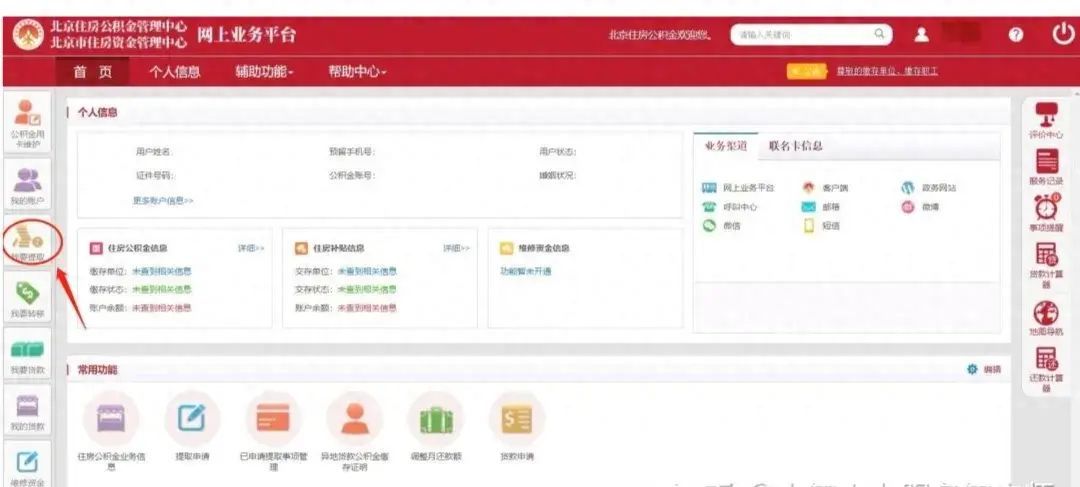This screenshot has width=1080, height=487.
Task: Click the power logout icon
Action: click(1063, 34)
